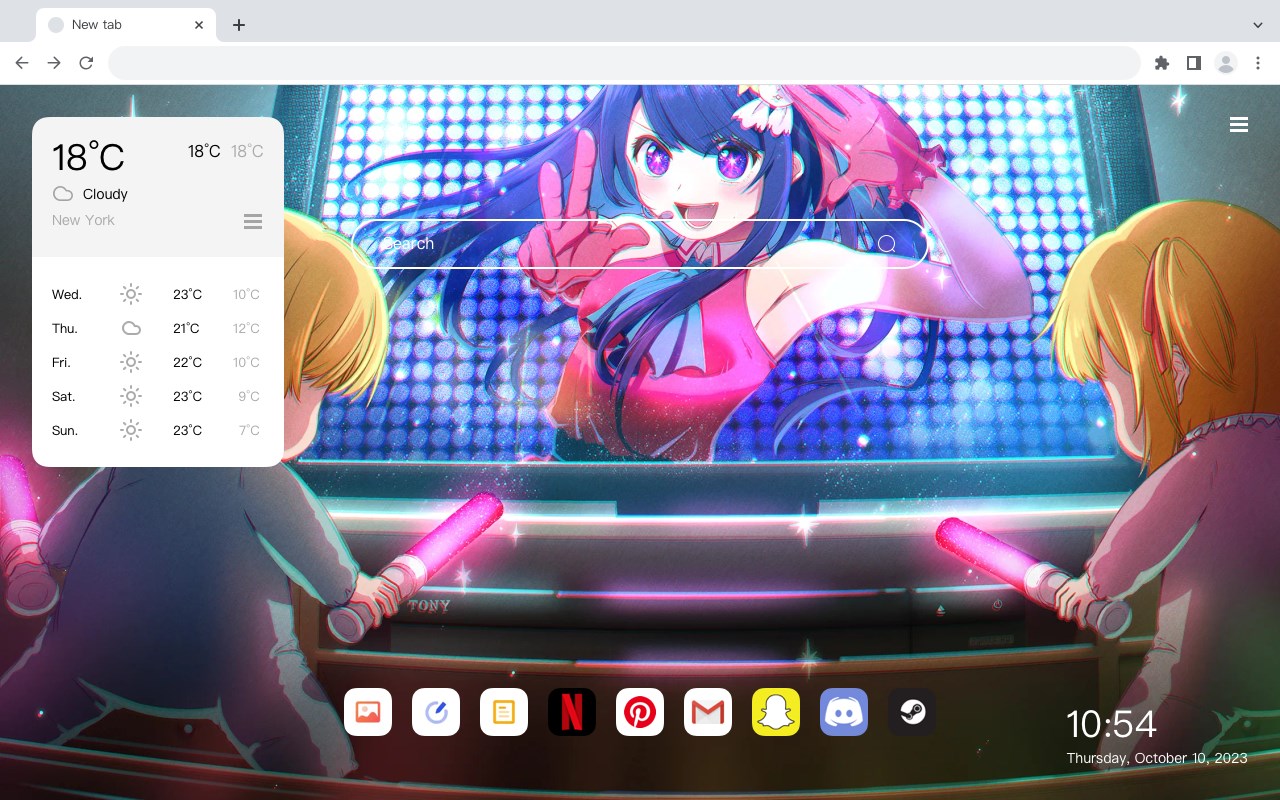Open the page hamburger menu at top right
Image resolution: width=1280 pixels, height=800 pixels.
pos(1239,125)
